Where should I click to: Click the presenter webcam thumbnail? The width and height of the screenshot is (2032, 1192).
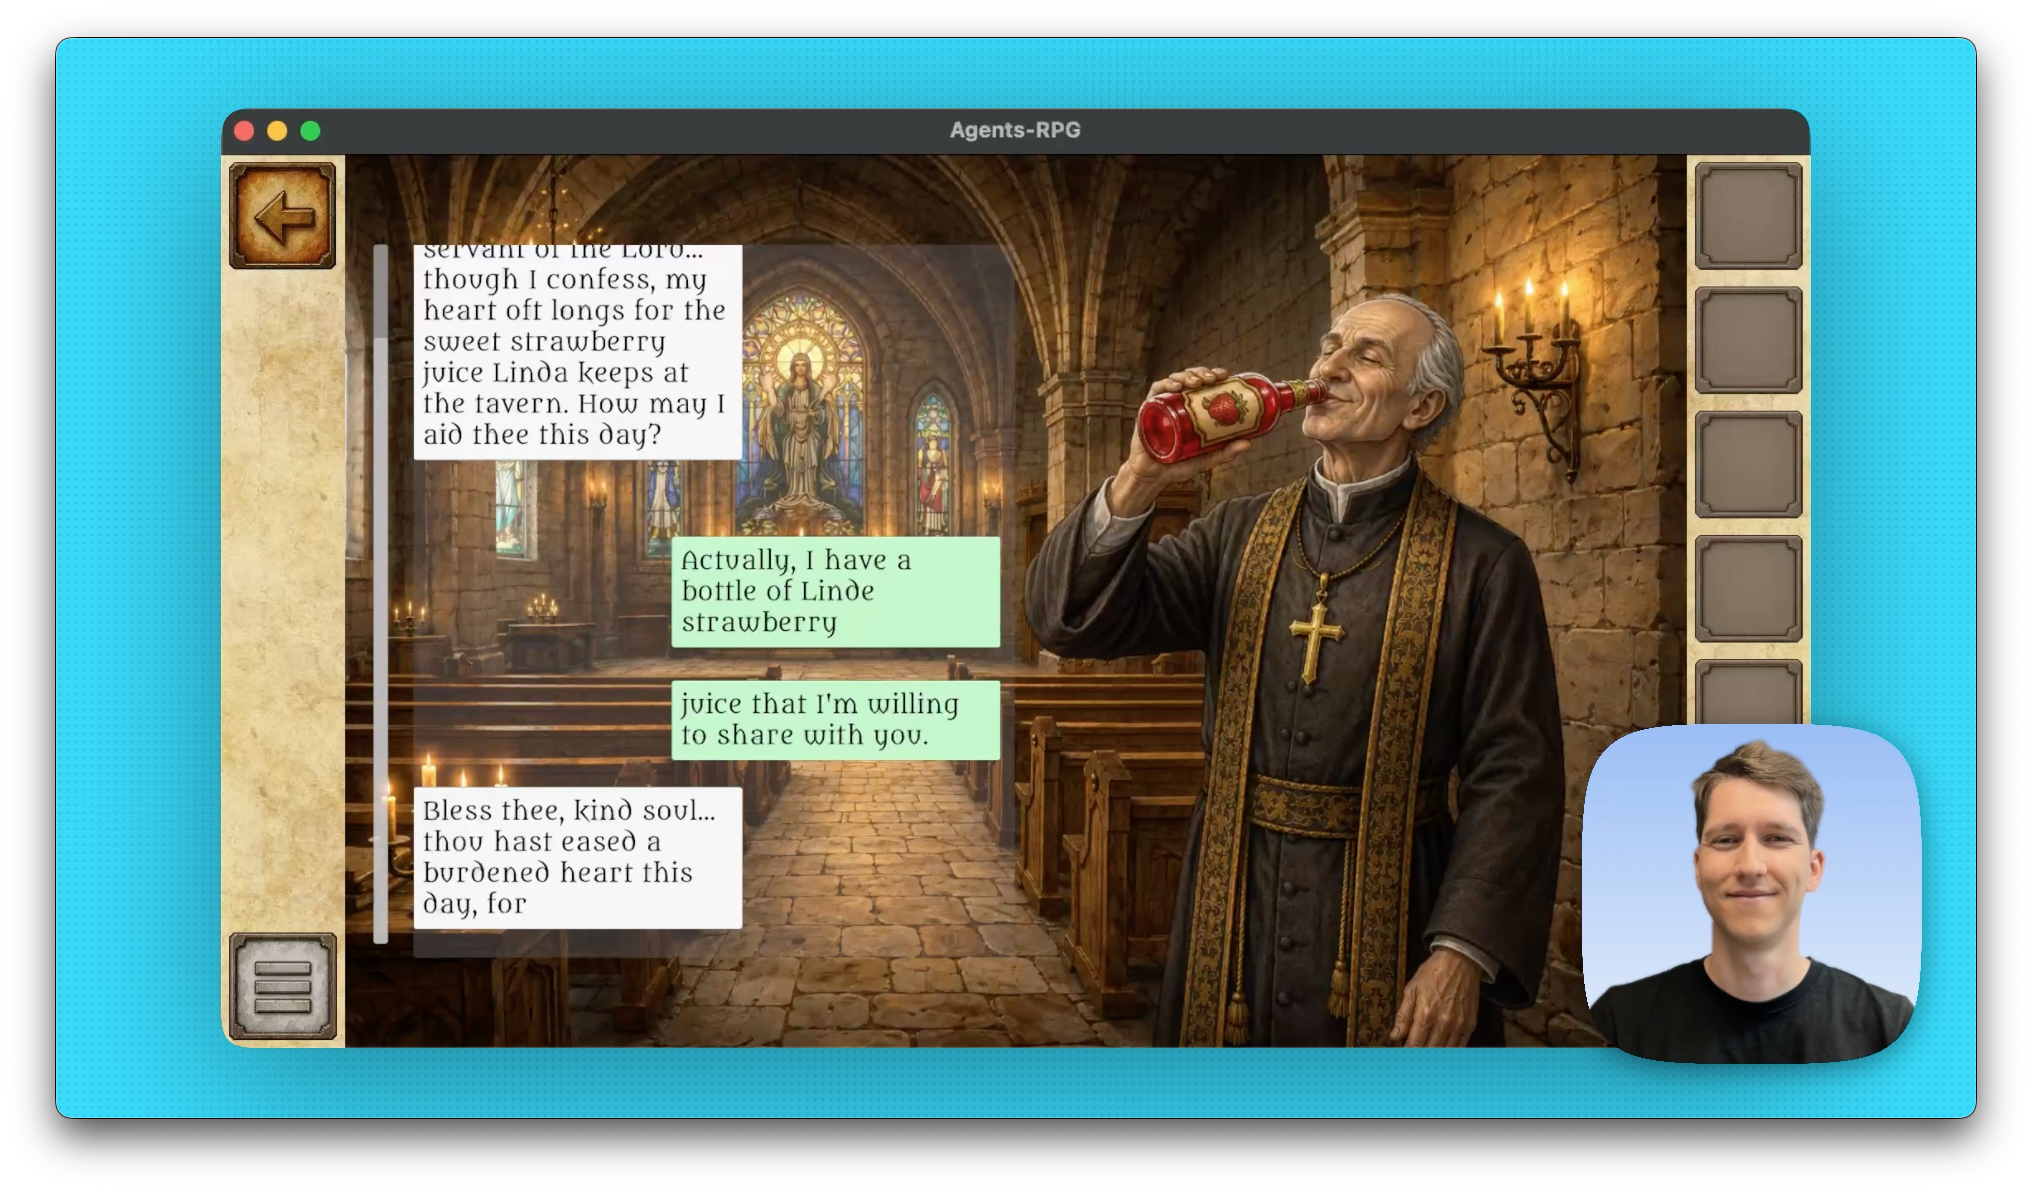pos(1751,893)
